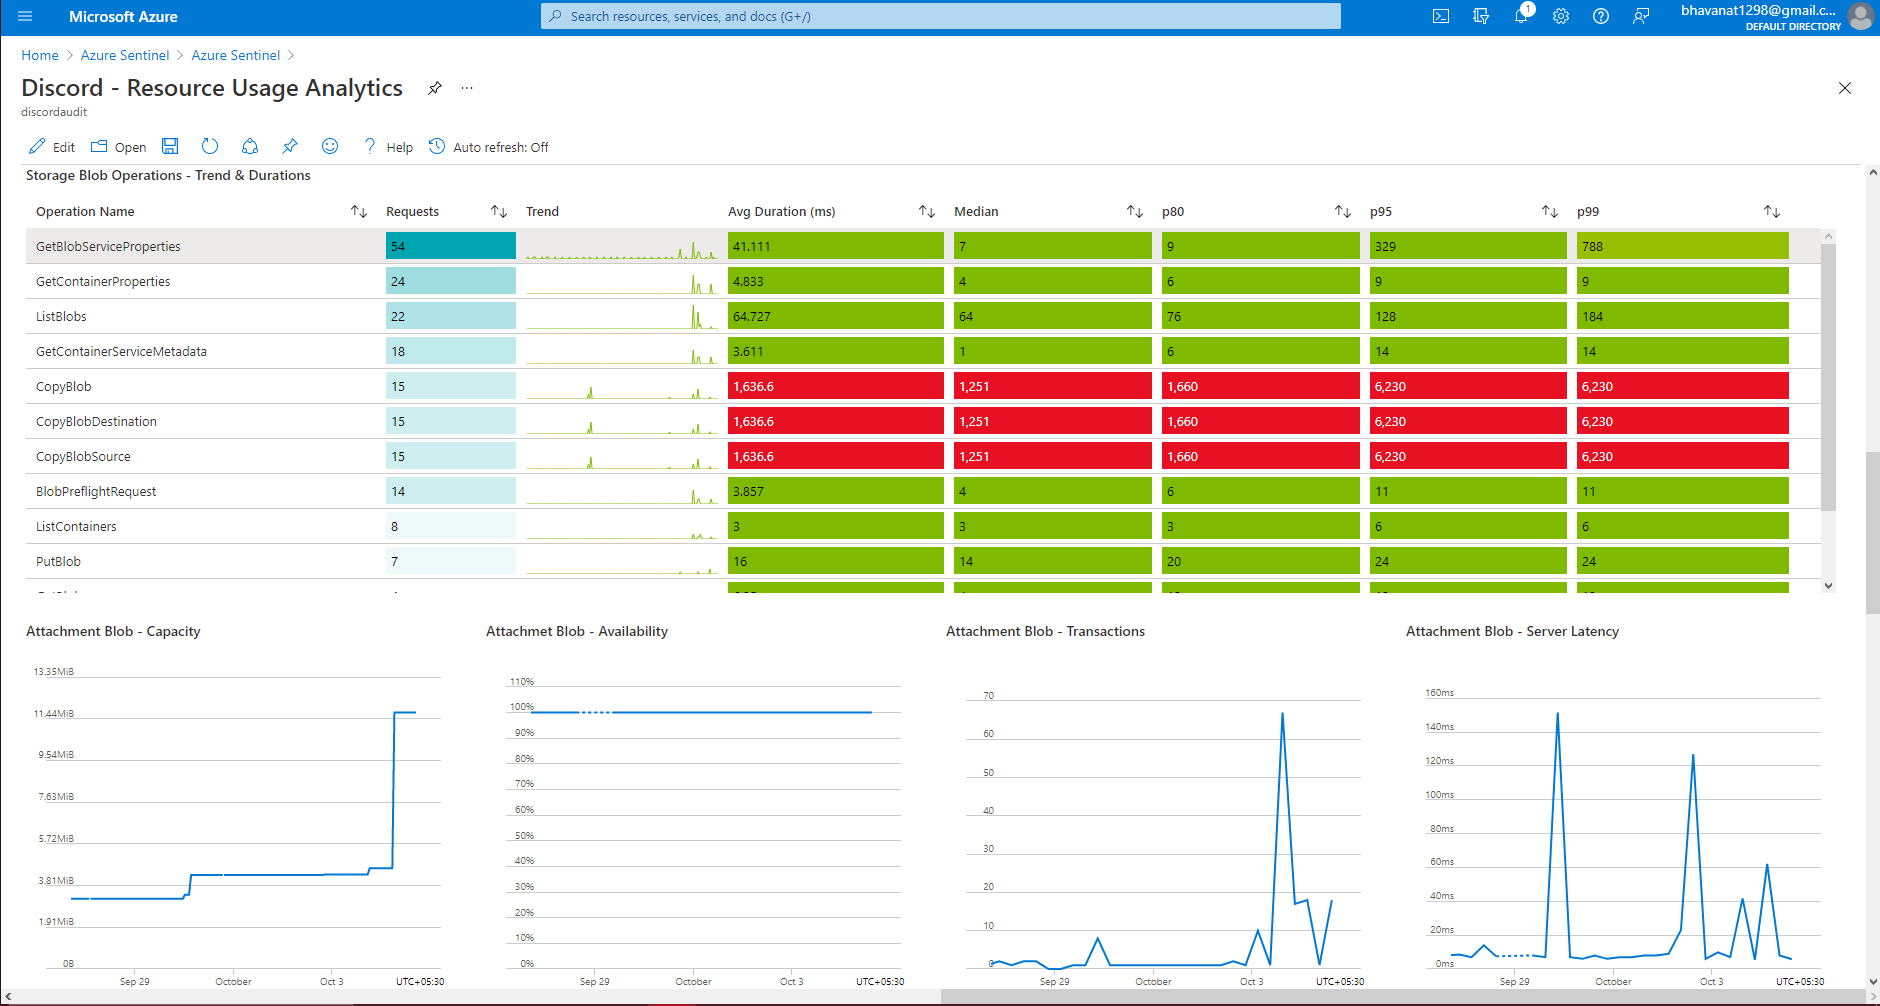This screenshot has width=1880, height=1006.
Task: Select the GetContainerProperties operation name
Action: 103,281
